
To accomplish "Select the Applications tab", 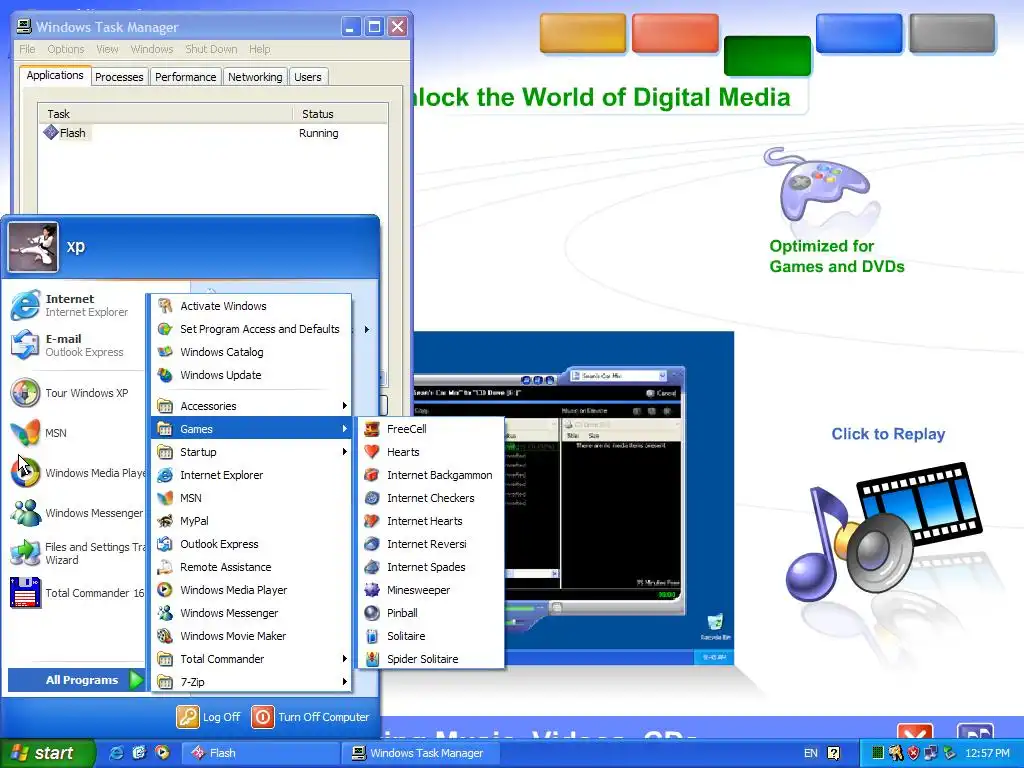I will (x=55, y=75).
